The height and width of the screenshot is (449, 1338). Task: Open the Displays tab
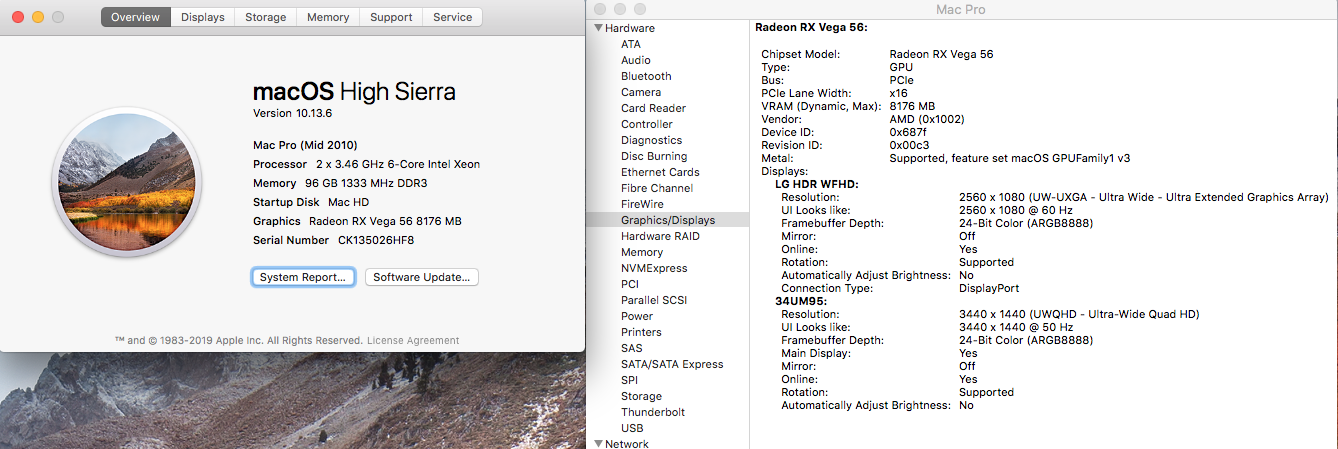pos(203,17)
